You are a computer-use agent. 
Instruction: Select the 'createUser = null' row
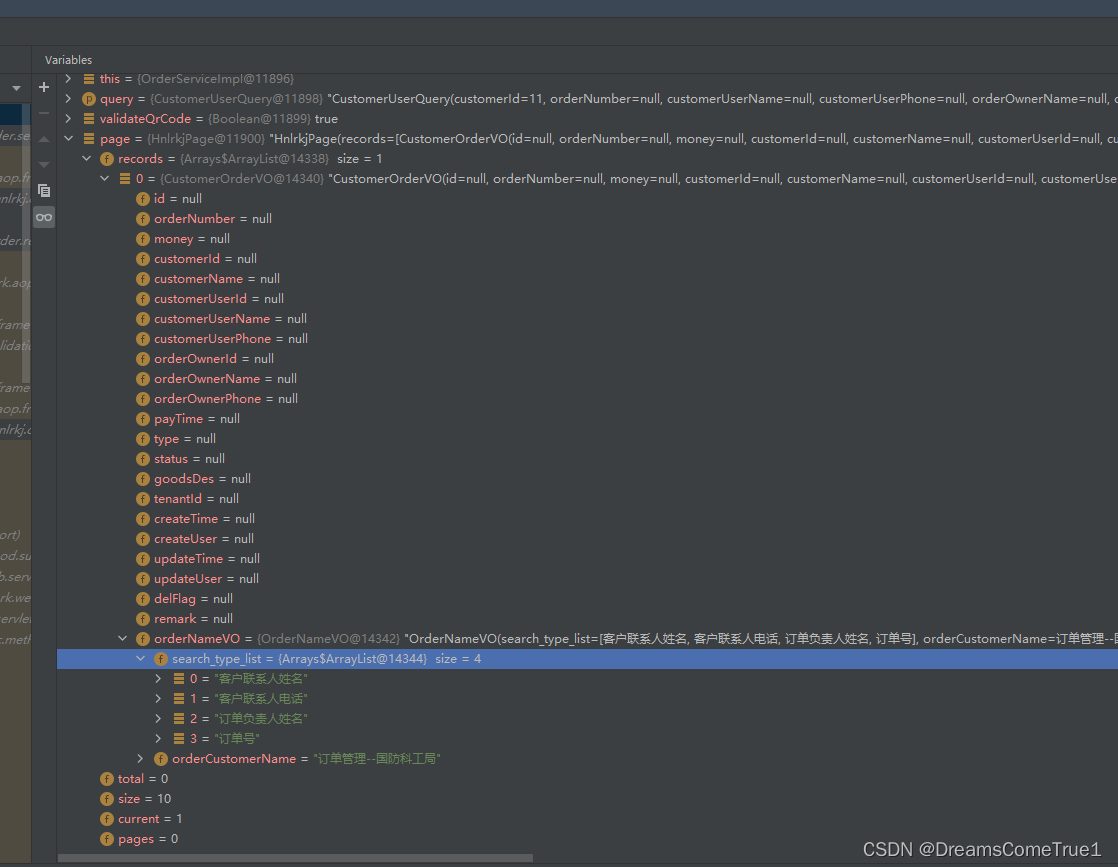tap(588, 538)
